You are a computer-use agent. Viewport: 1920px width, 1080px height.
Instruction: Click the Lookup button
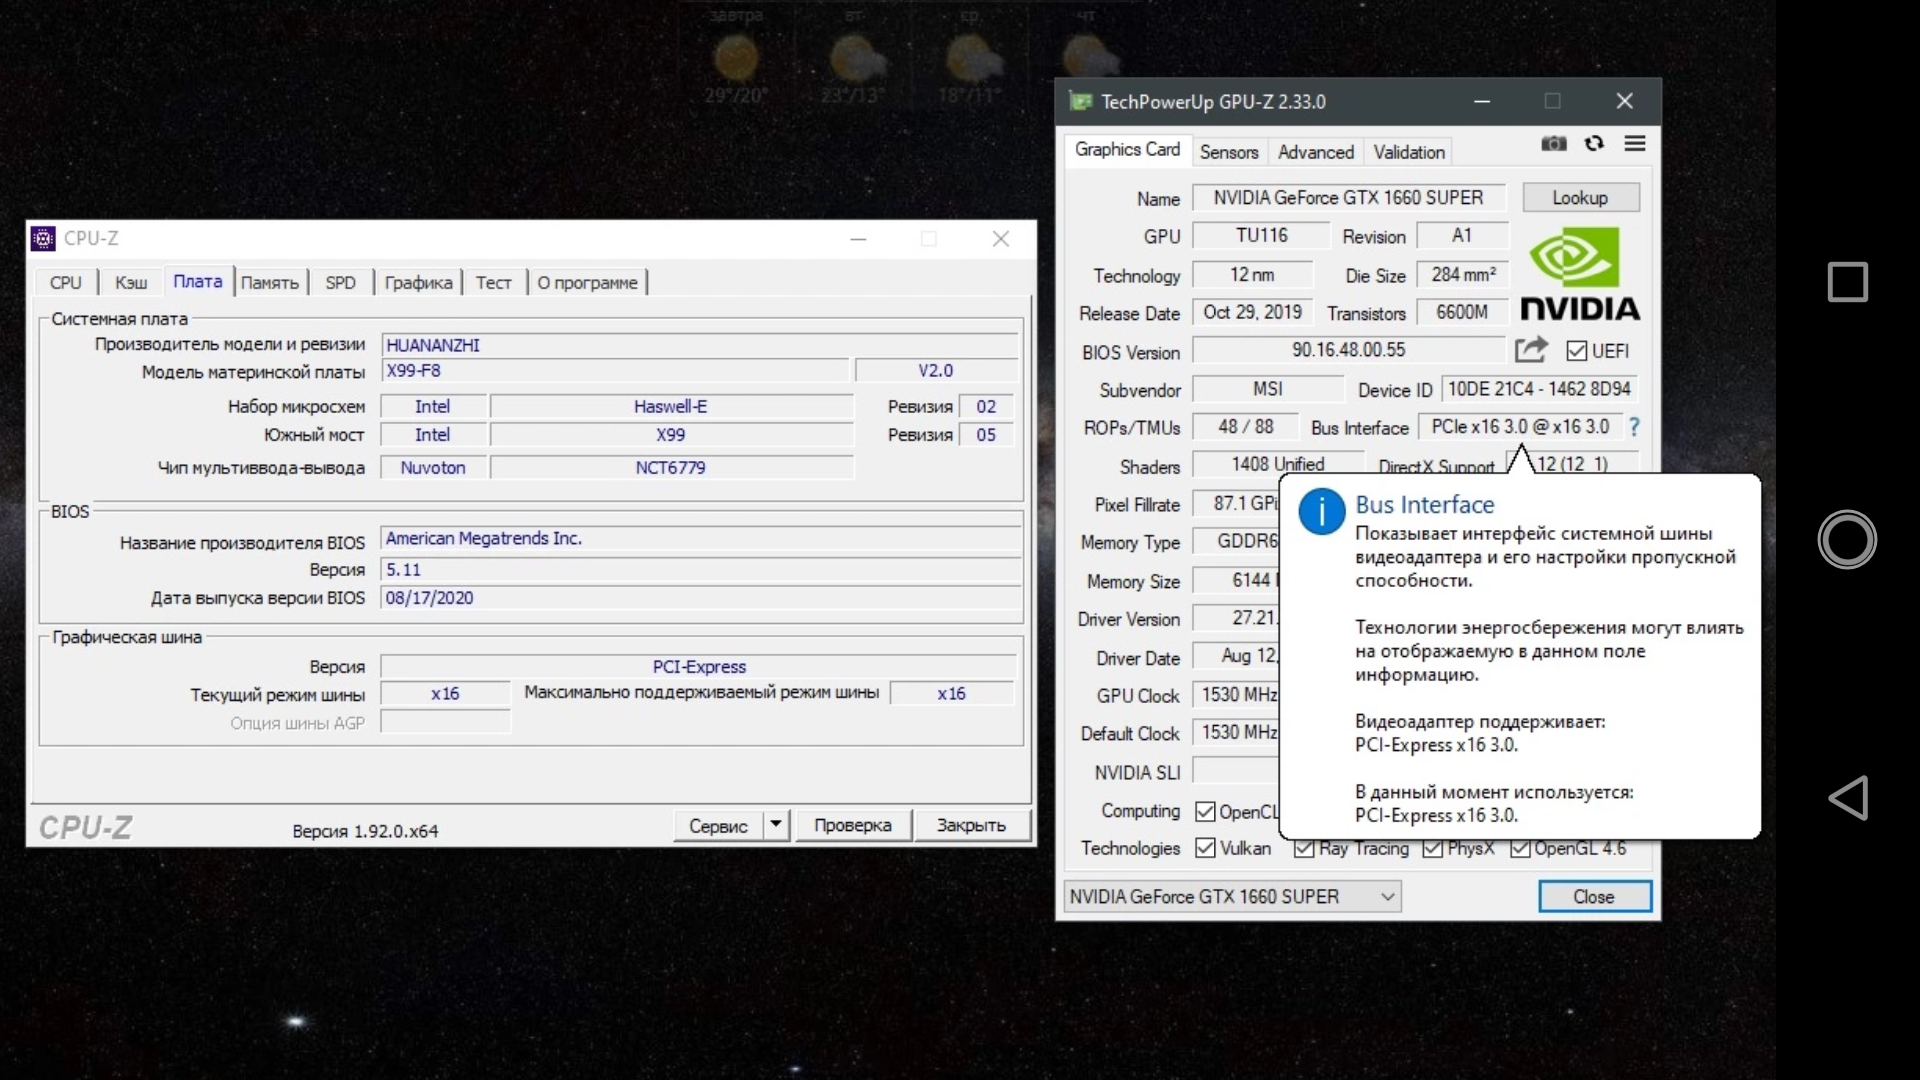[x=1580, y=198]
